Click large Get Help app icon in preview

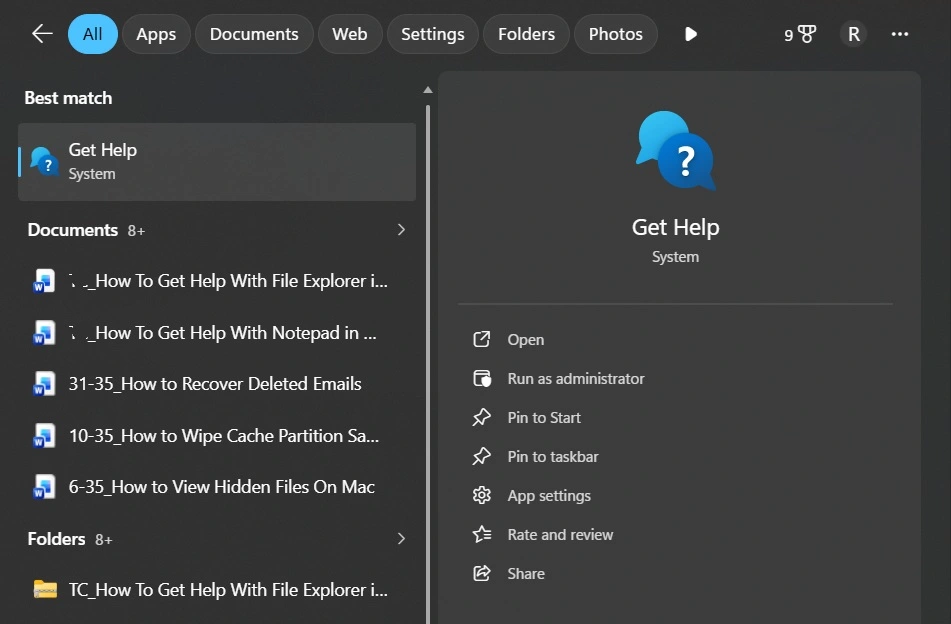click(676, 150)
